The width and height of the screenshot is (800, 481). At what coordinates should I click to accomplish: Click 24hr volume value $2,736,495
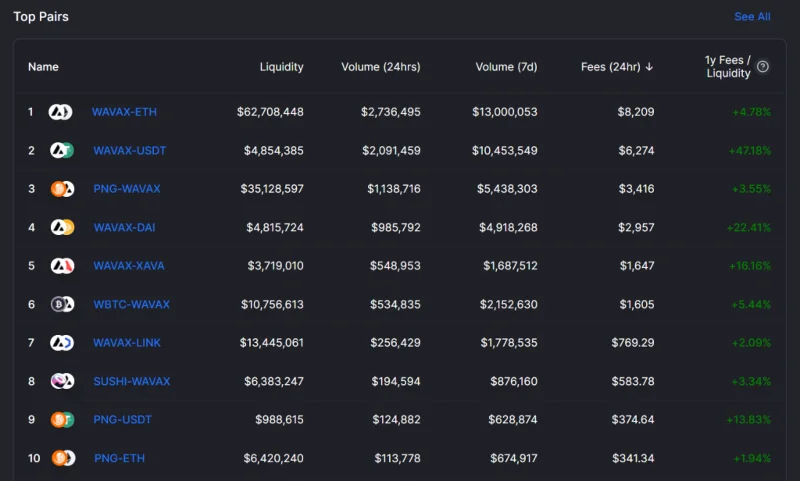(391, 112)
